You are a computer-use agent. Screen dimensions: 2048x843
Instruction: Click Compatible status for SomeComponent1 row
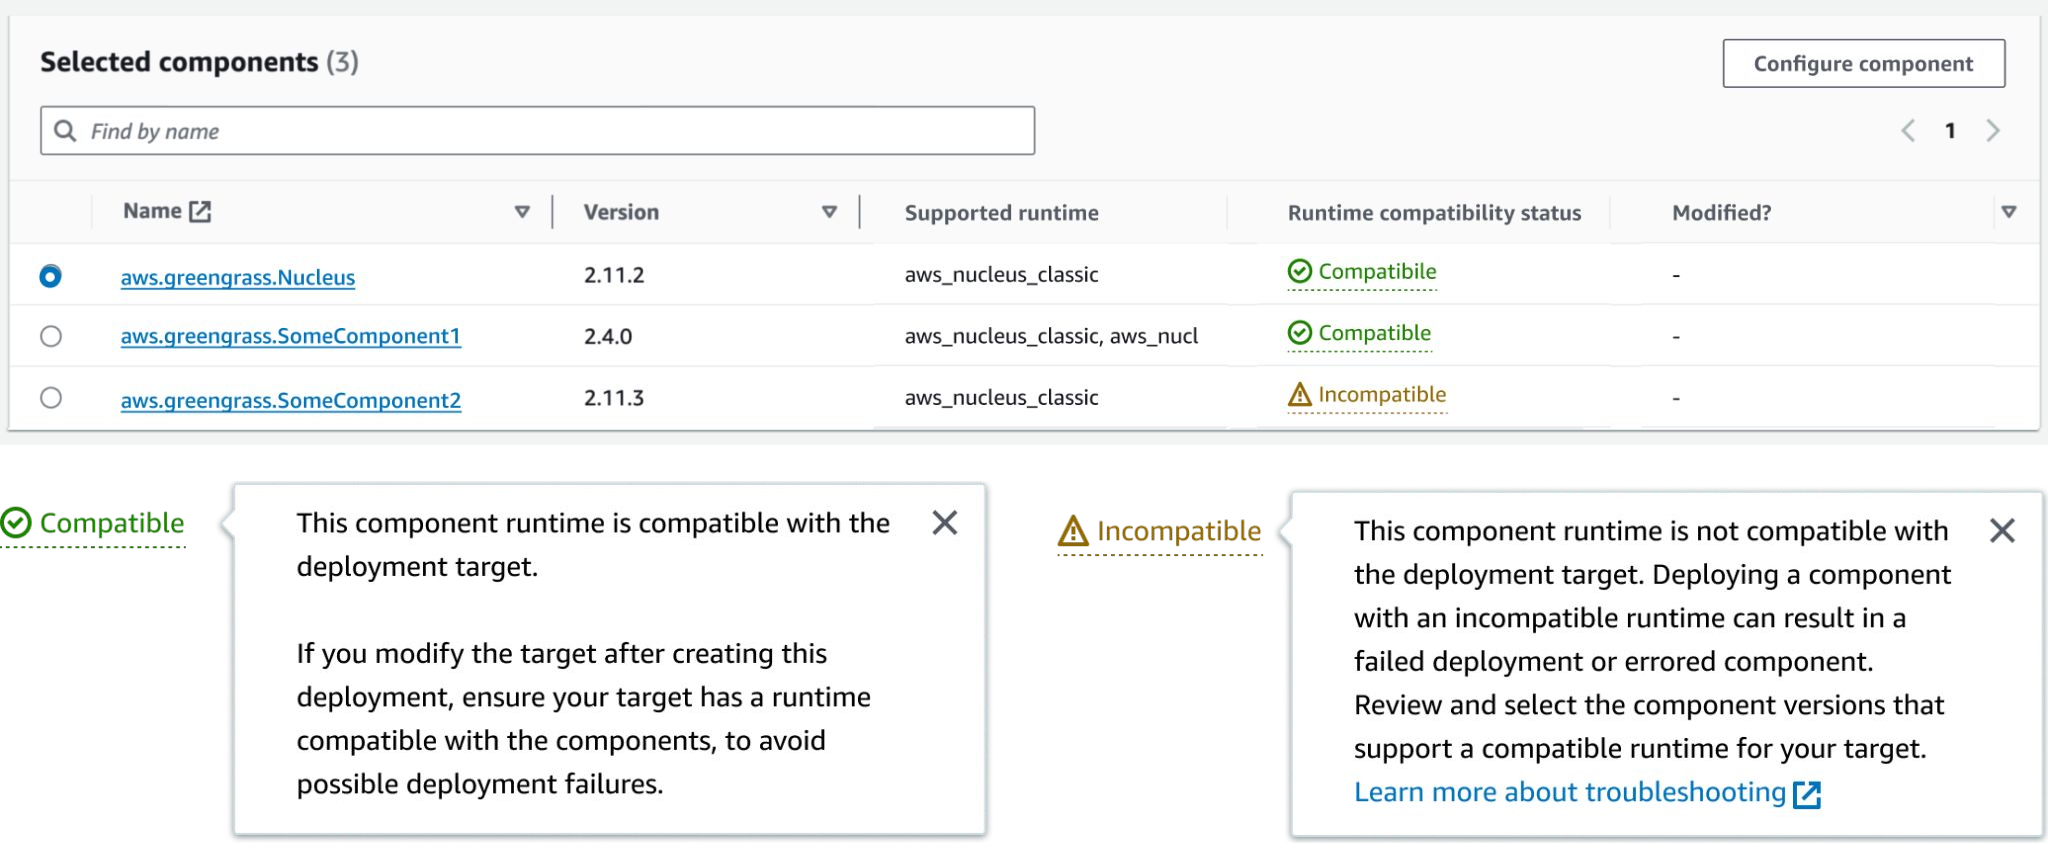[1359, 333]
